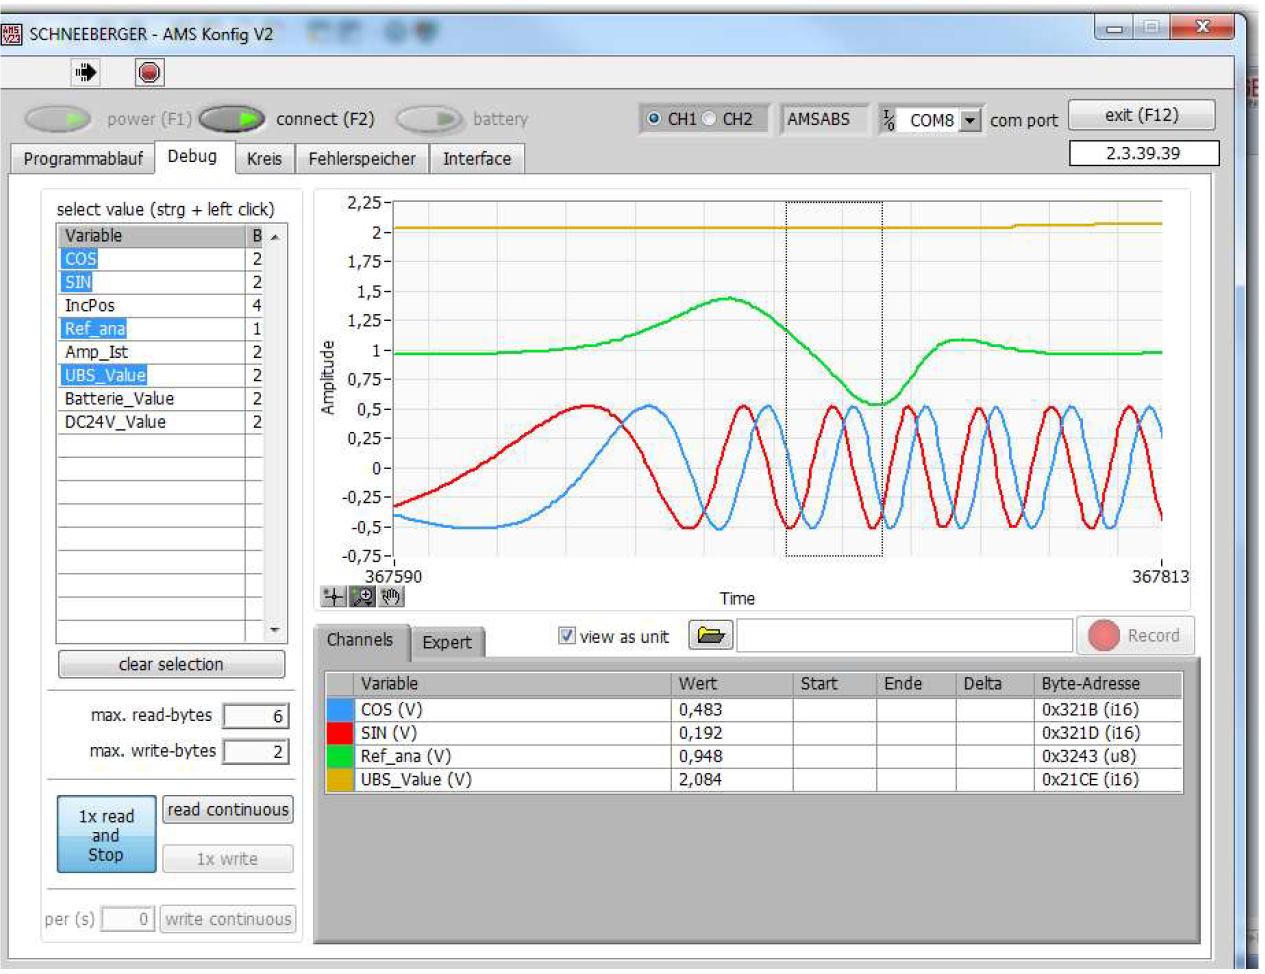Click the 'clear selection' button
Viewport: 1265px width, 974px height.
coord(171,664)
